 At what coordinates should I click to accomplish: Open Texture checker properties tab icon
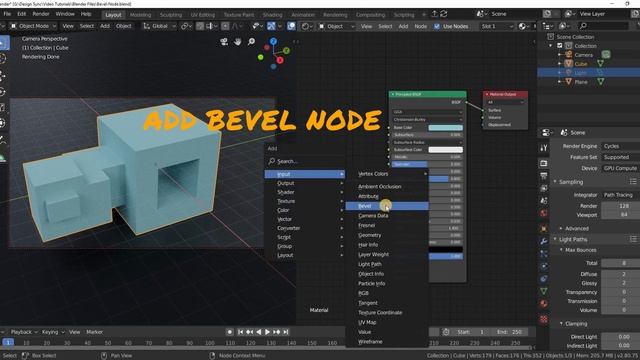coord(544,319)
